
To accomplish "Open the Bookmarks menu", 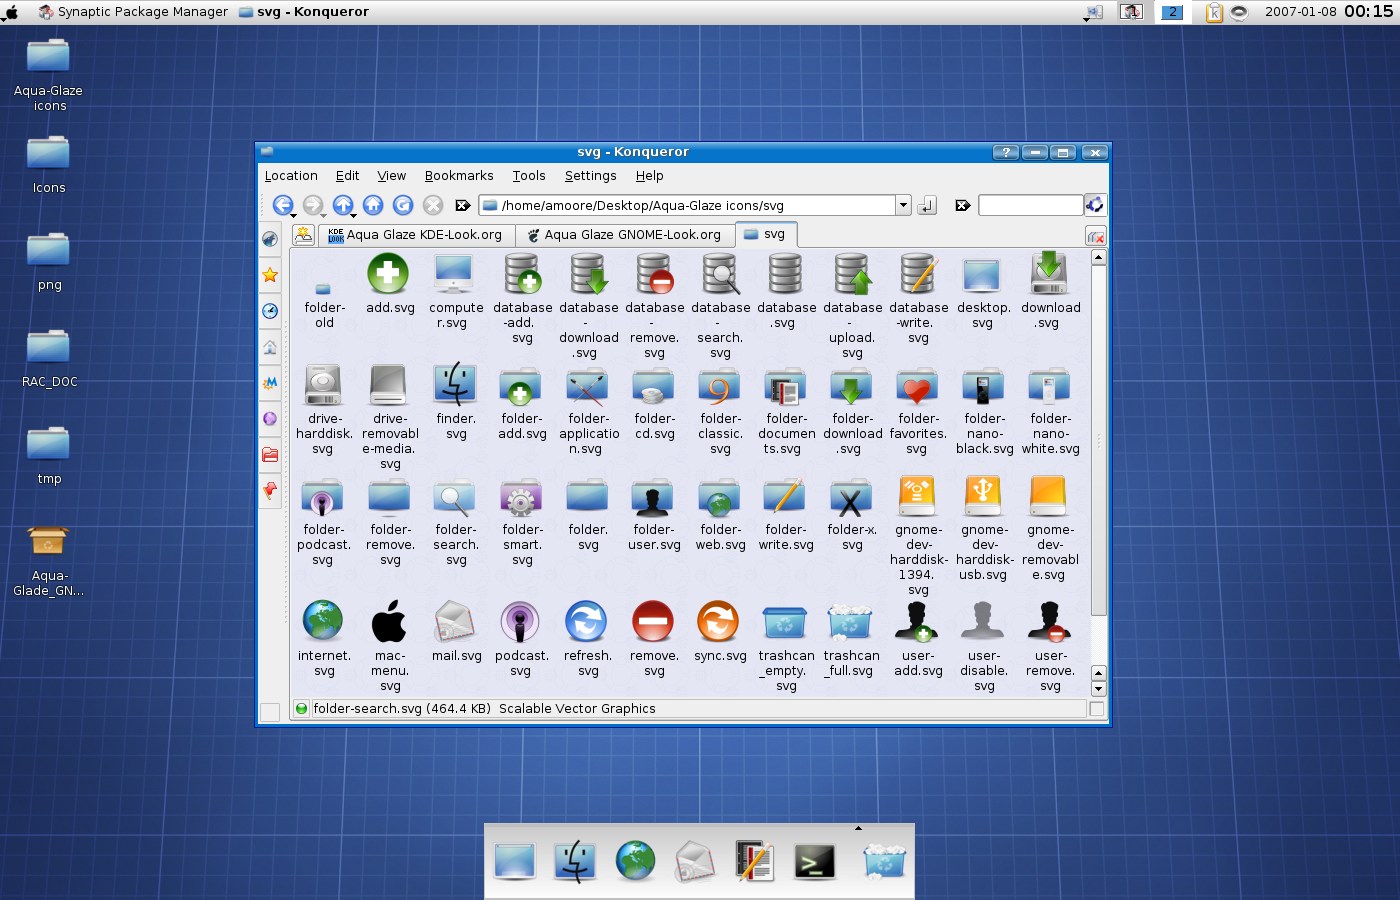I will [x=459, y=175].
